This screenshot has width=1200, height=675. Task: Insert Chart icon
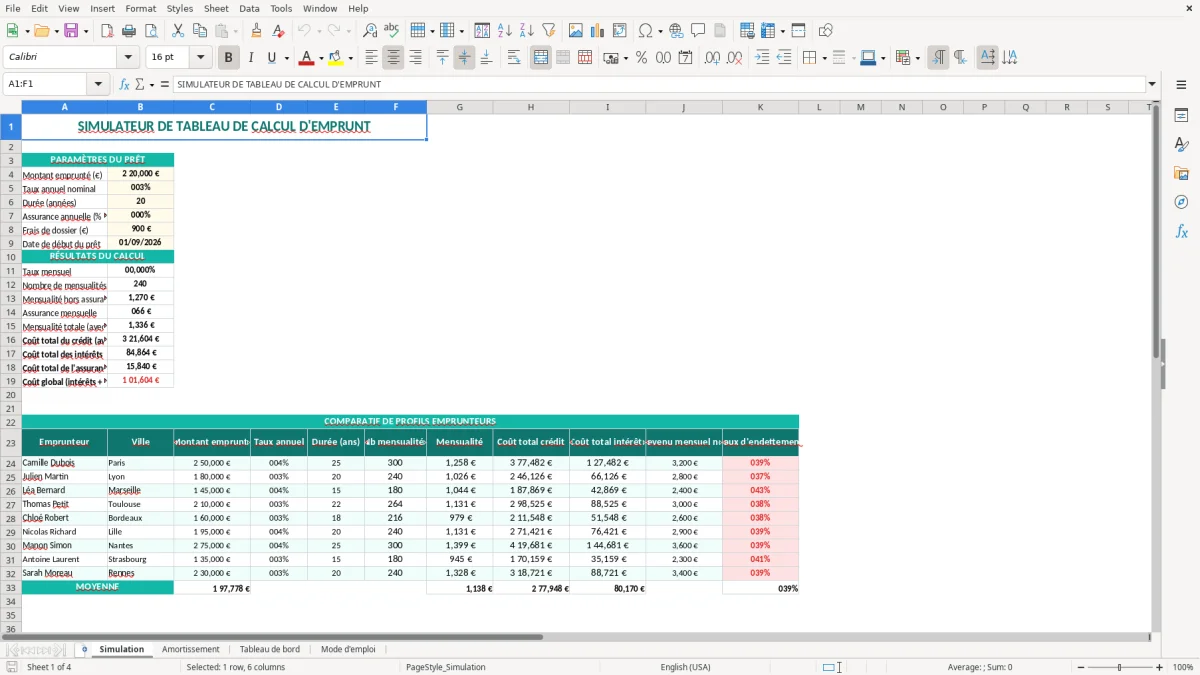click(598, 31)
